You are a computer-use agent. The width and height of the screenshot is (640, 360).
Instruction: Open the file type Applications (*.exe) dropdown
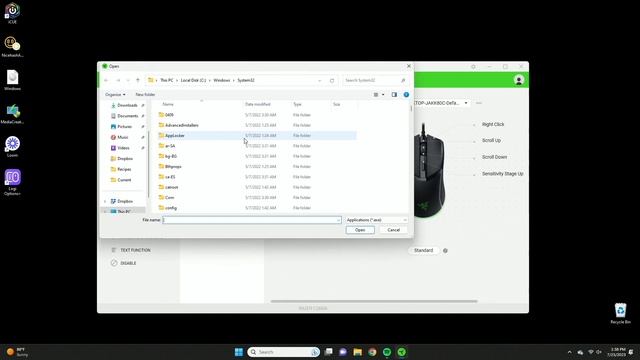(376, 220)
